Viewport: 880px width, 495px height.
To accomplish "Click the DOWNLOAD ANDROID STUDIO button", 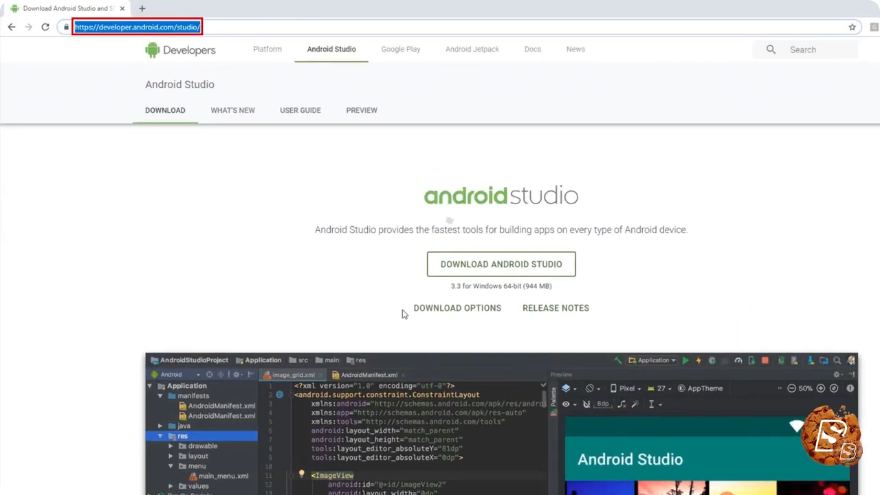I will coord(501,264).
